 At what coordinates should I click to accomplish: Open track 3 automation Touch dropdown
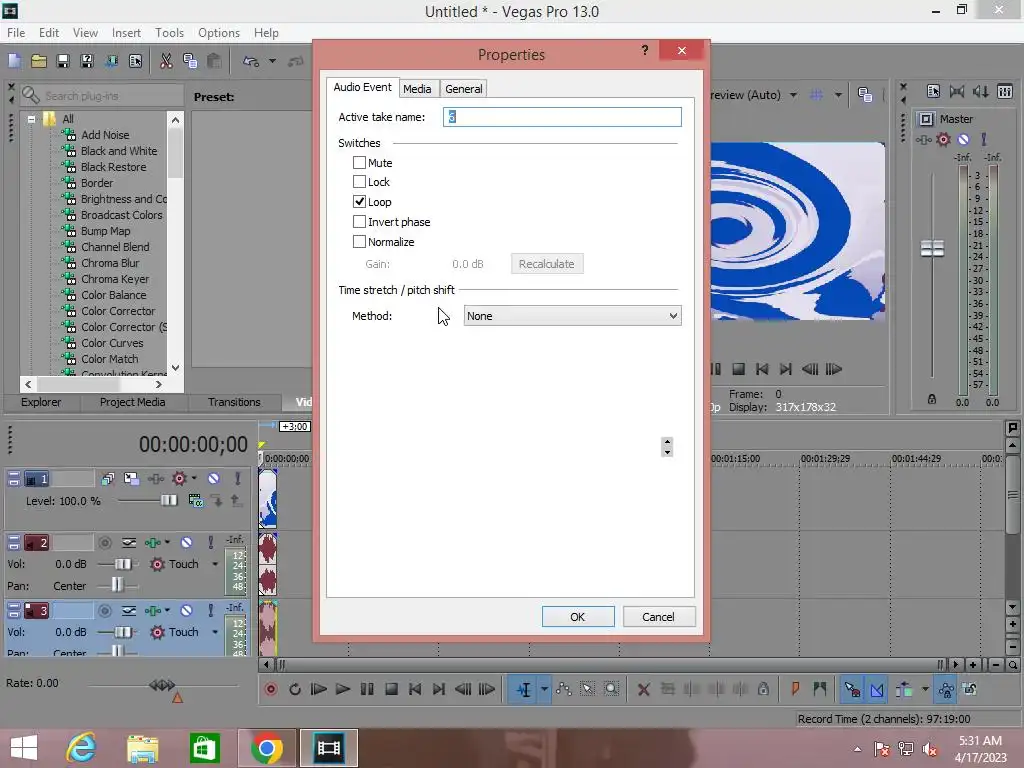tap(215, 632)
